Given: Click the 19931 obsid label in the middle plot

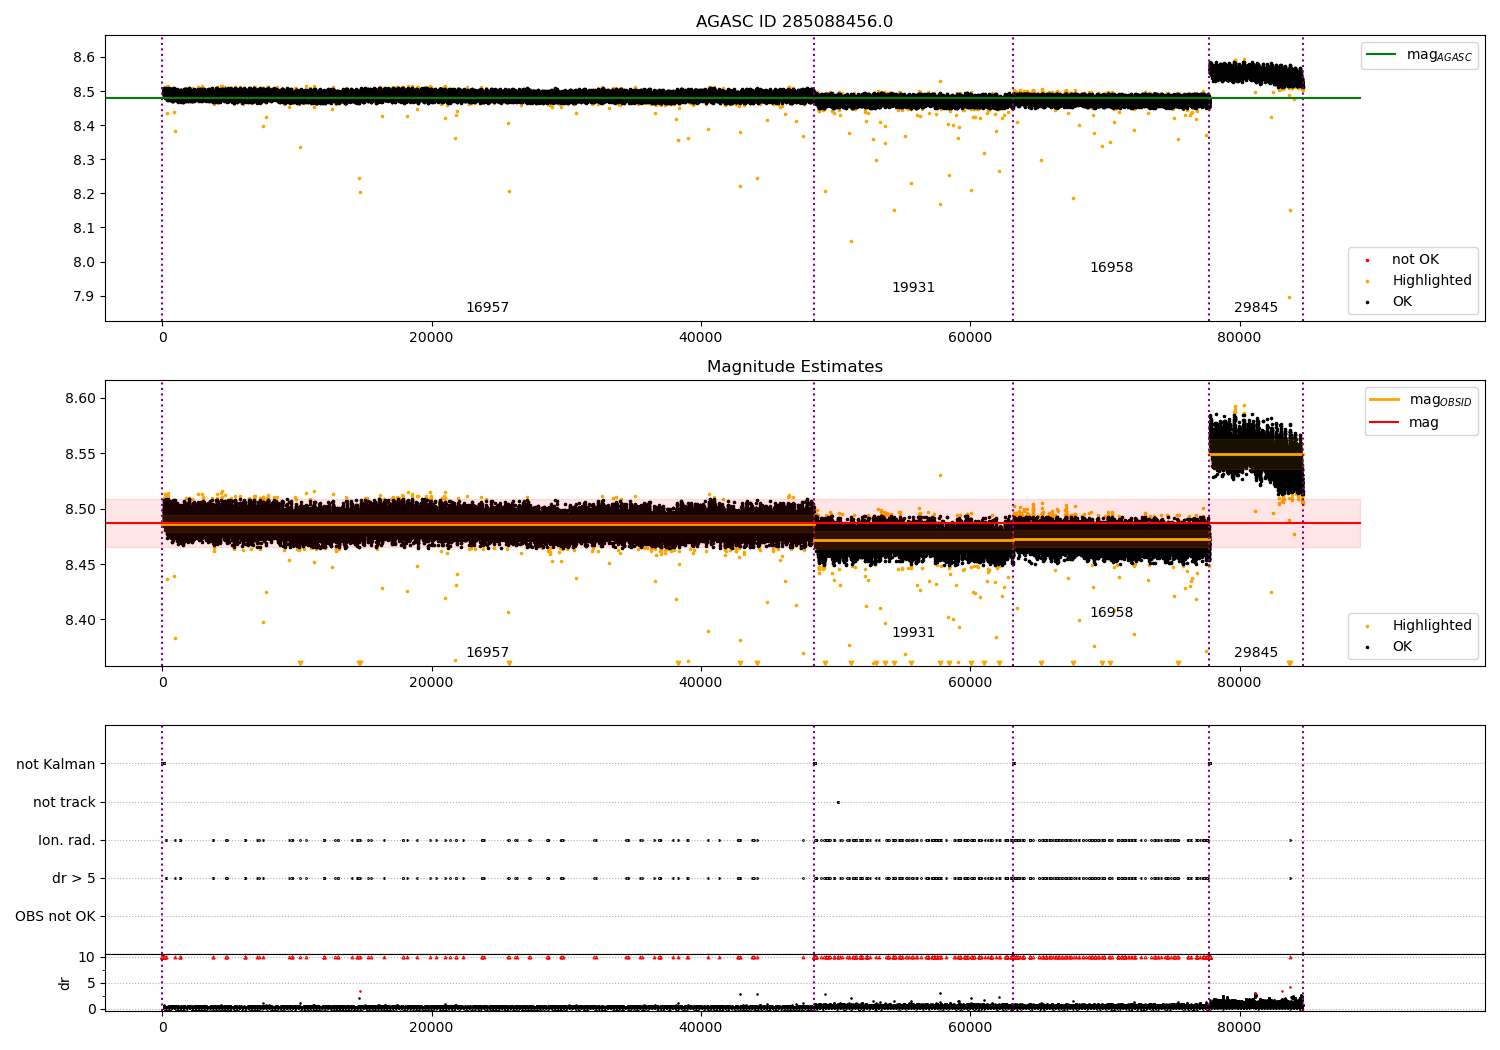Looking at the screenshot, I should coord(913,633).
